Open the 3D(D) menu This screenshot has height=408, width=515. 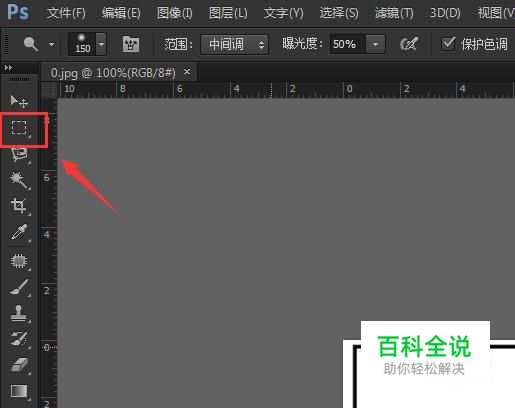click(445, 13)
